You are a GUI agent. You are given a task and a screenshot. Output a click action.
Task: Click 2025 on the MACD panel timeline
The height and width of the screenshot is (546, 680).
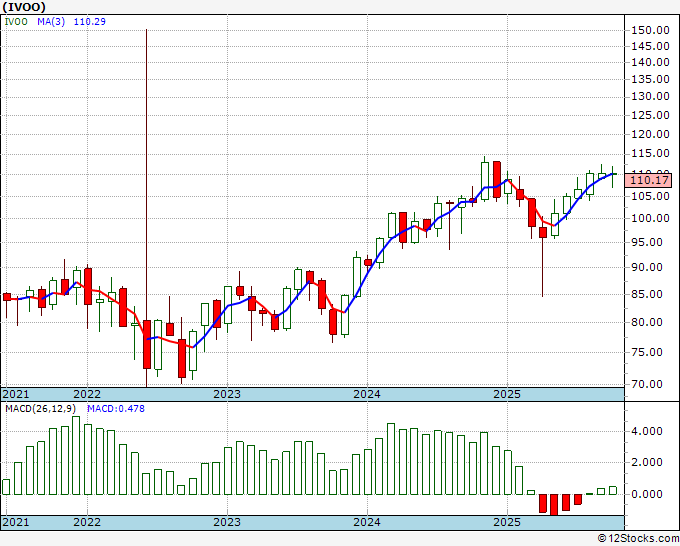[x=507, y=522]
